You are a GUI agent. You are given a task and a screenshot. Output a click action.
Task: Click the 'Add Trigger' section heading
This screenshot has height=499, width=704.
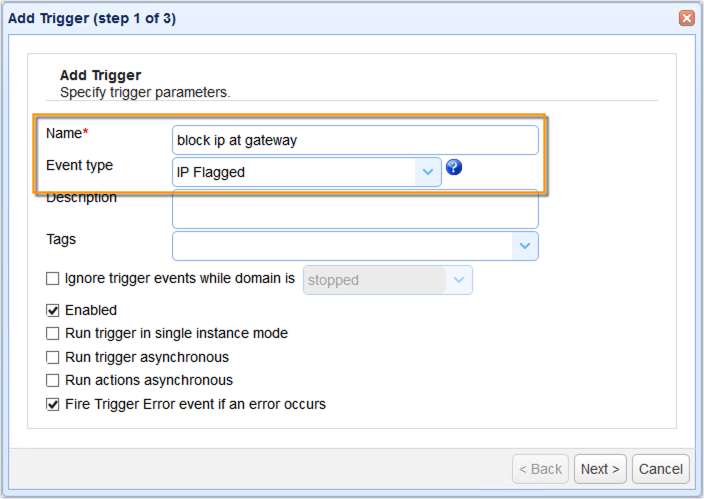click(100, 75)
